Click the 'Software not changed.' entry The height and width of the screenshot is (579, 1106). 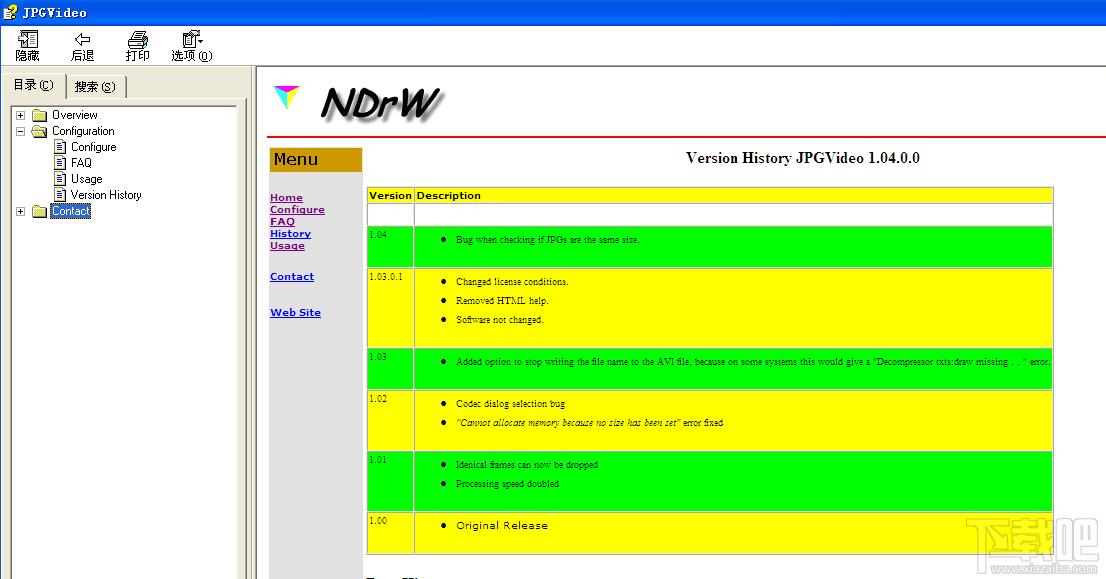pos(499,319)
